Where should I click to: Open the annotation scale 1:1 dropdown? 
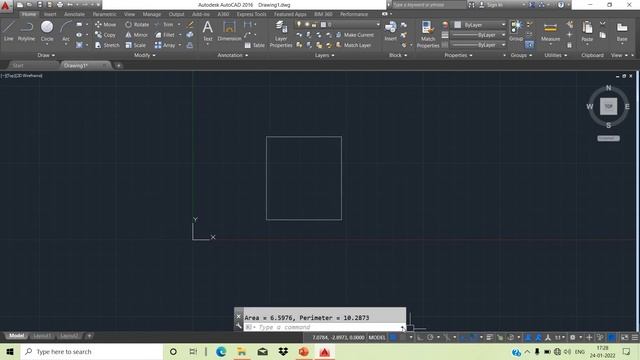559,338
